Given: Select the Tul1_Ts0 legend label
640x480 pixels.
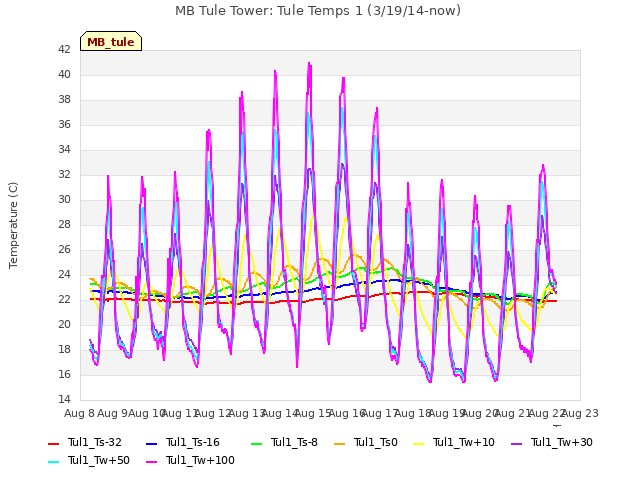Looking at the screenshot, I should pos(376,442).
